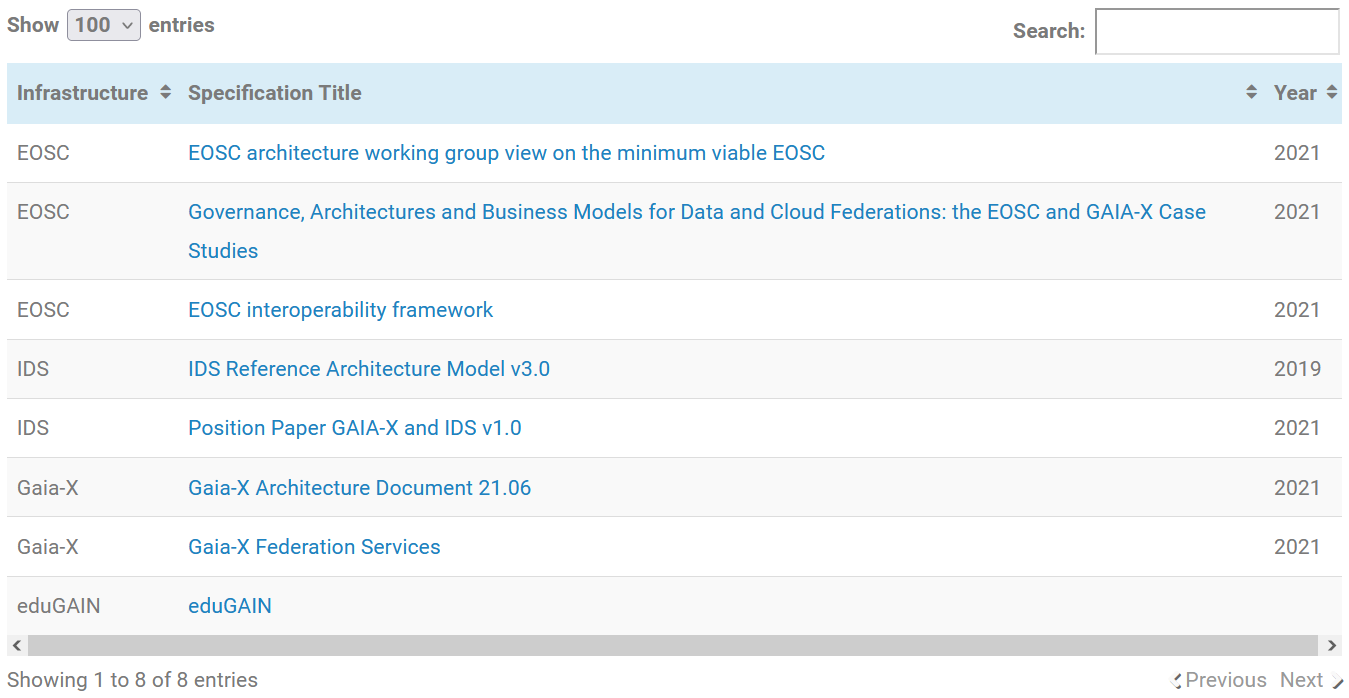Select the Infrastructure column header text

click(82, 93)
